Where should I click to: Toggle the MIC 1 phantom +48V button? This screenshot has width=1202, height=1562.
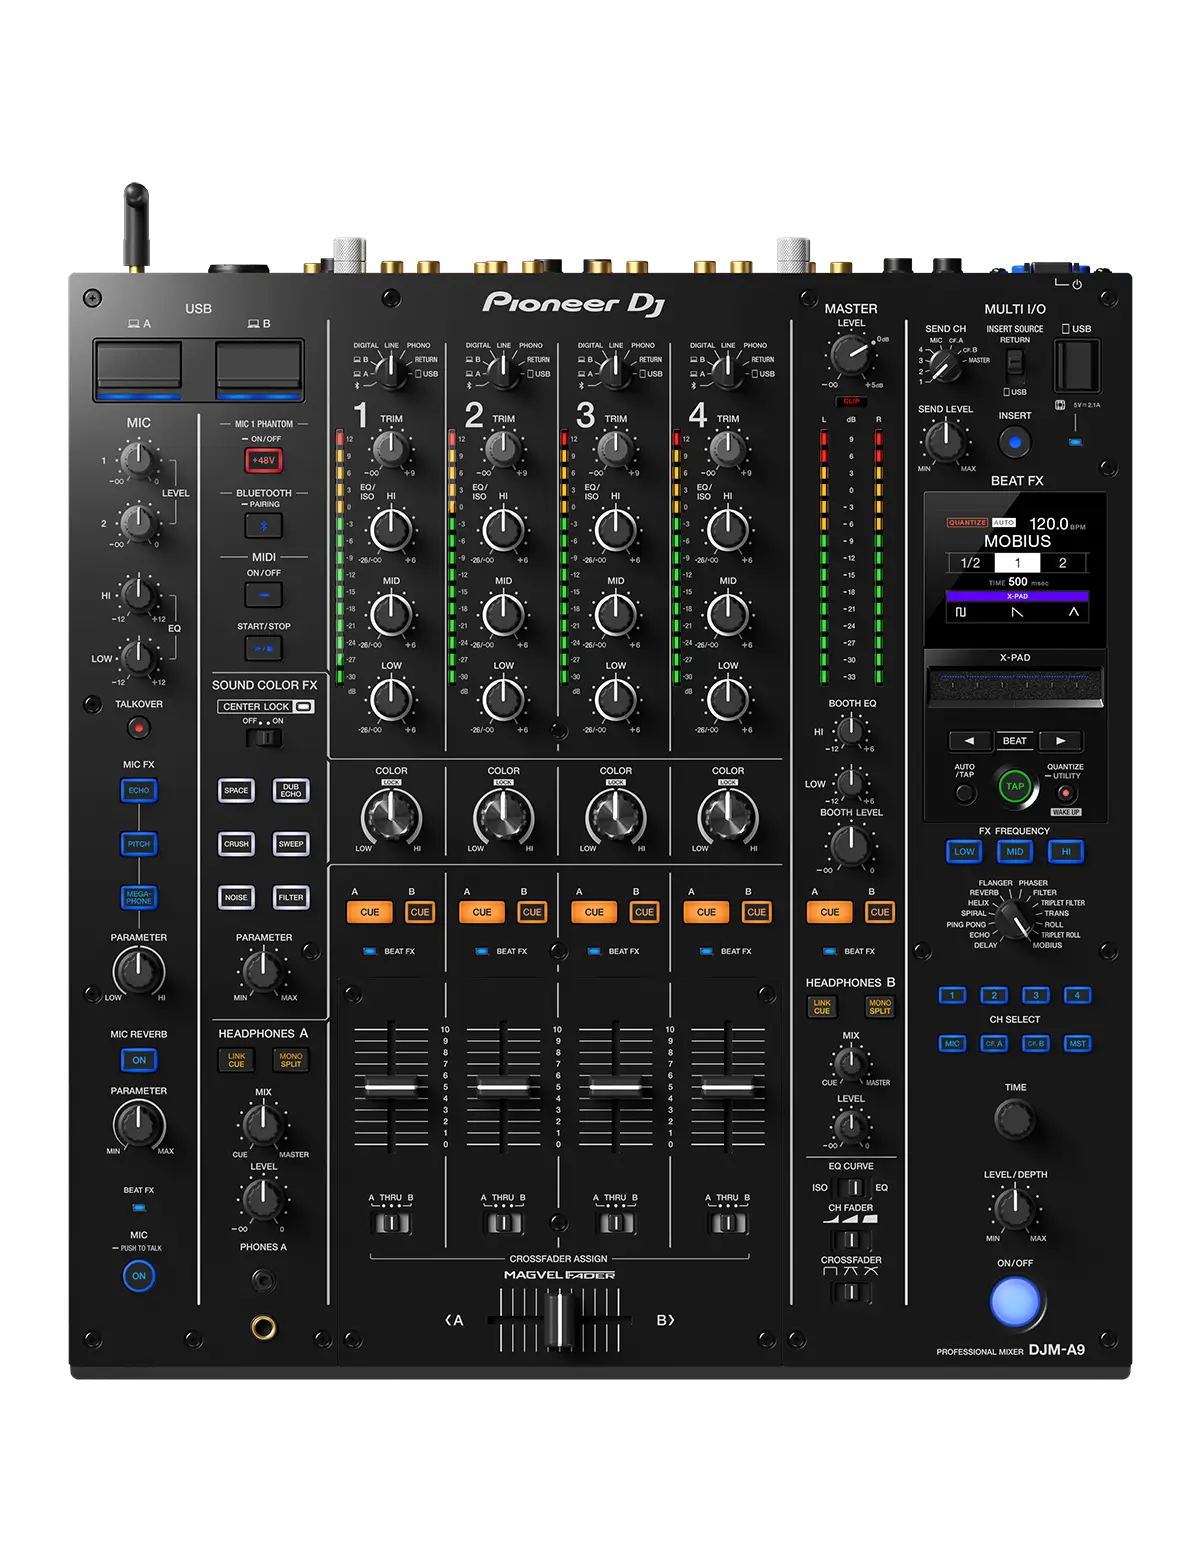(x=264, y=460)
